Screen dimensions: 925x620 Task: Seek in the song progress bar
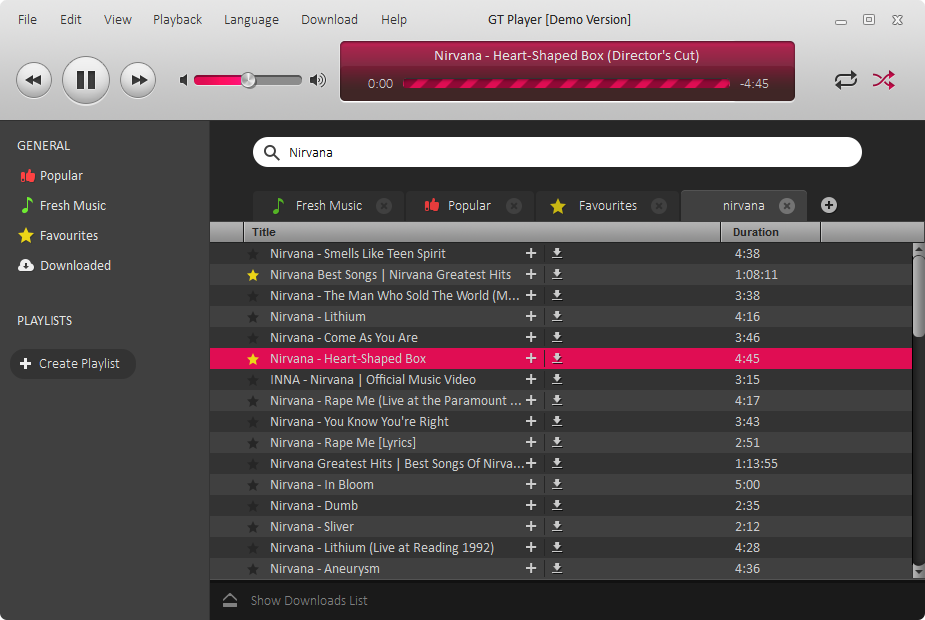tap(566, 84)
